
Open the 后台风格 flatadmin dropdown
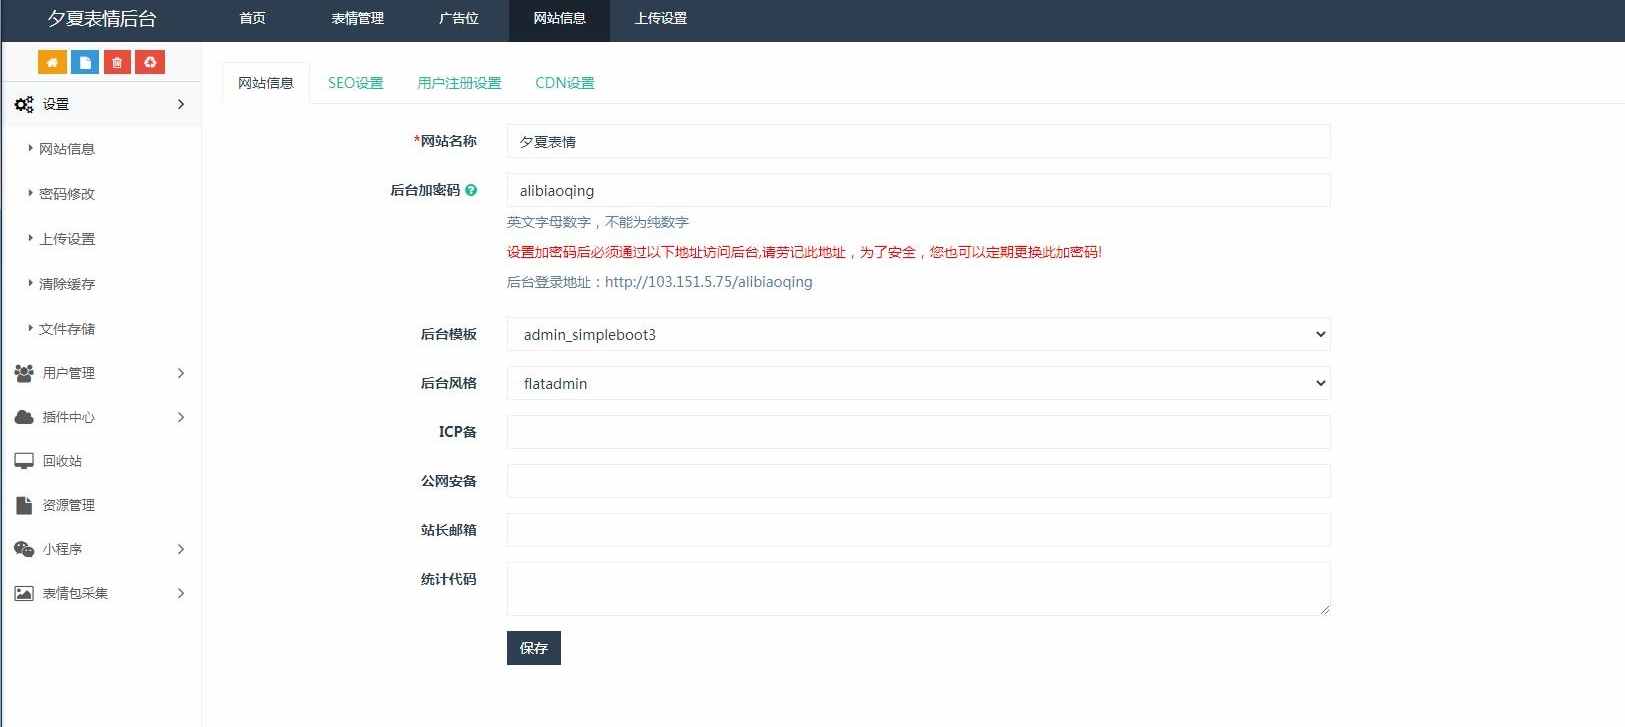click(x=918, y=383)
